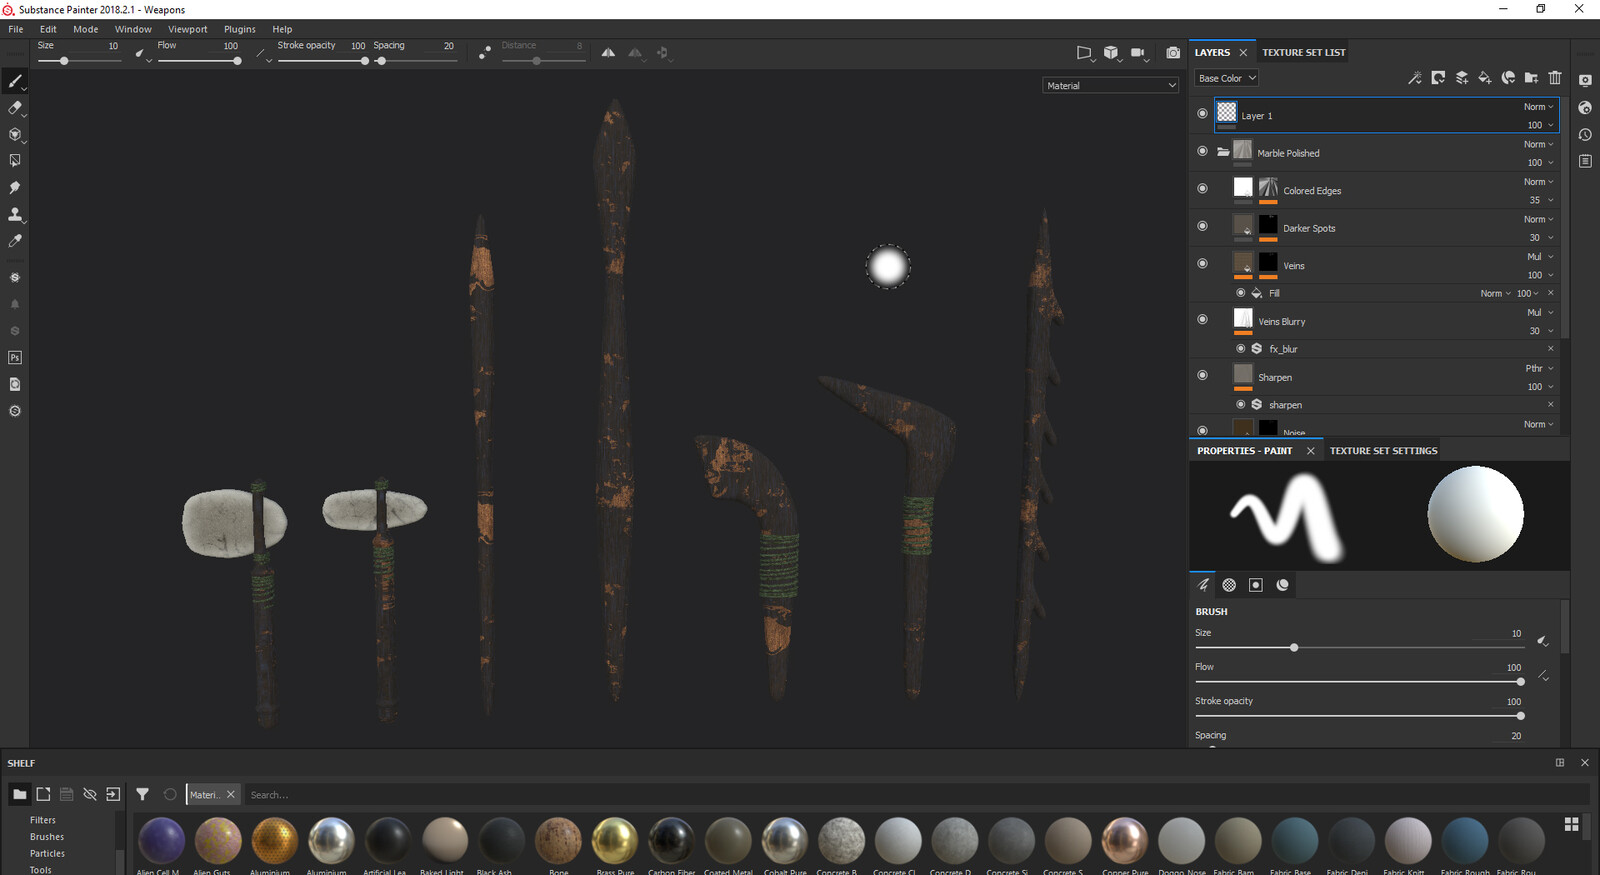Open History panel icon in right sidebar
Image resolution: width=1600 pixels, height=875 pixels.
click(1585, 134)
